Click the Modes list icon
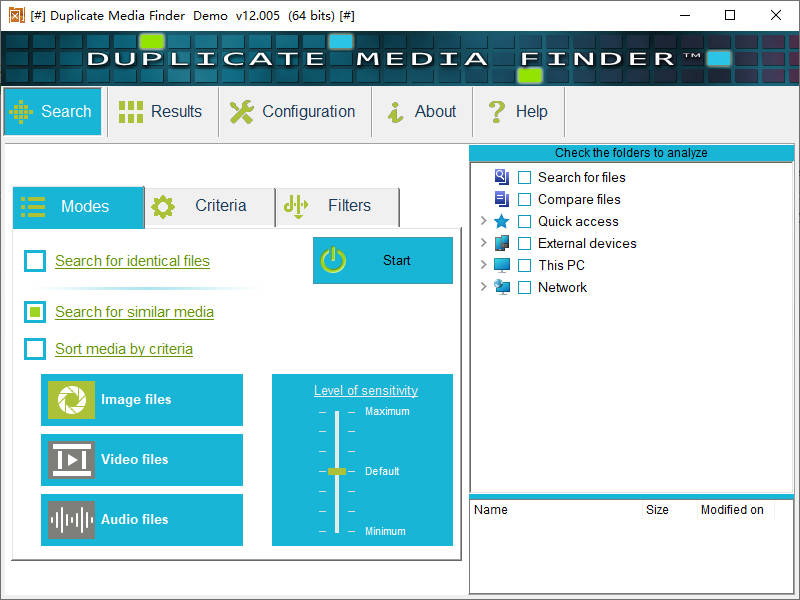800x600 pixels. click(x=33, y=207)
